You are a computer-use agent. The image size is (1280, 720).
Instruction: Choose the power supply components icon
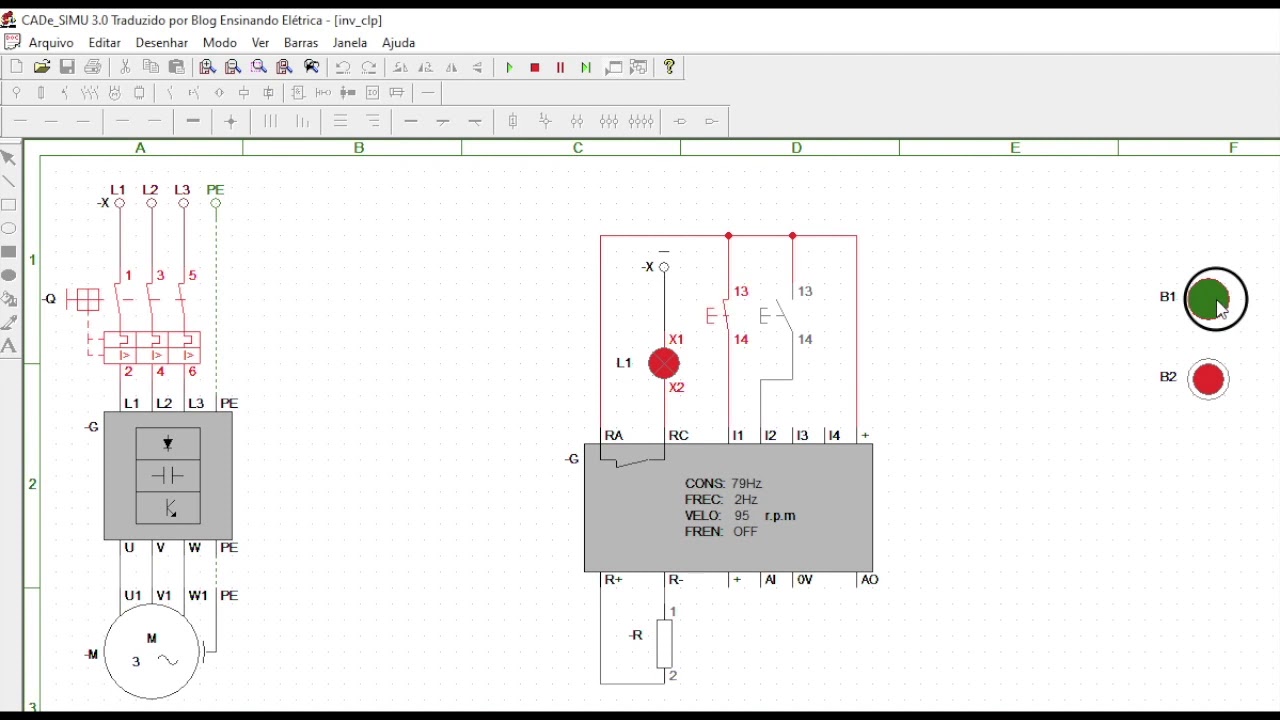click(x=17, y=93)
